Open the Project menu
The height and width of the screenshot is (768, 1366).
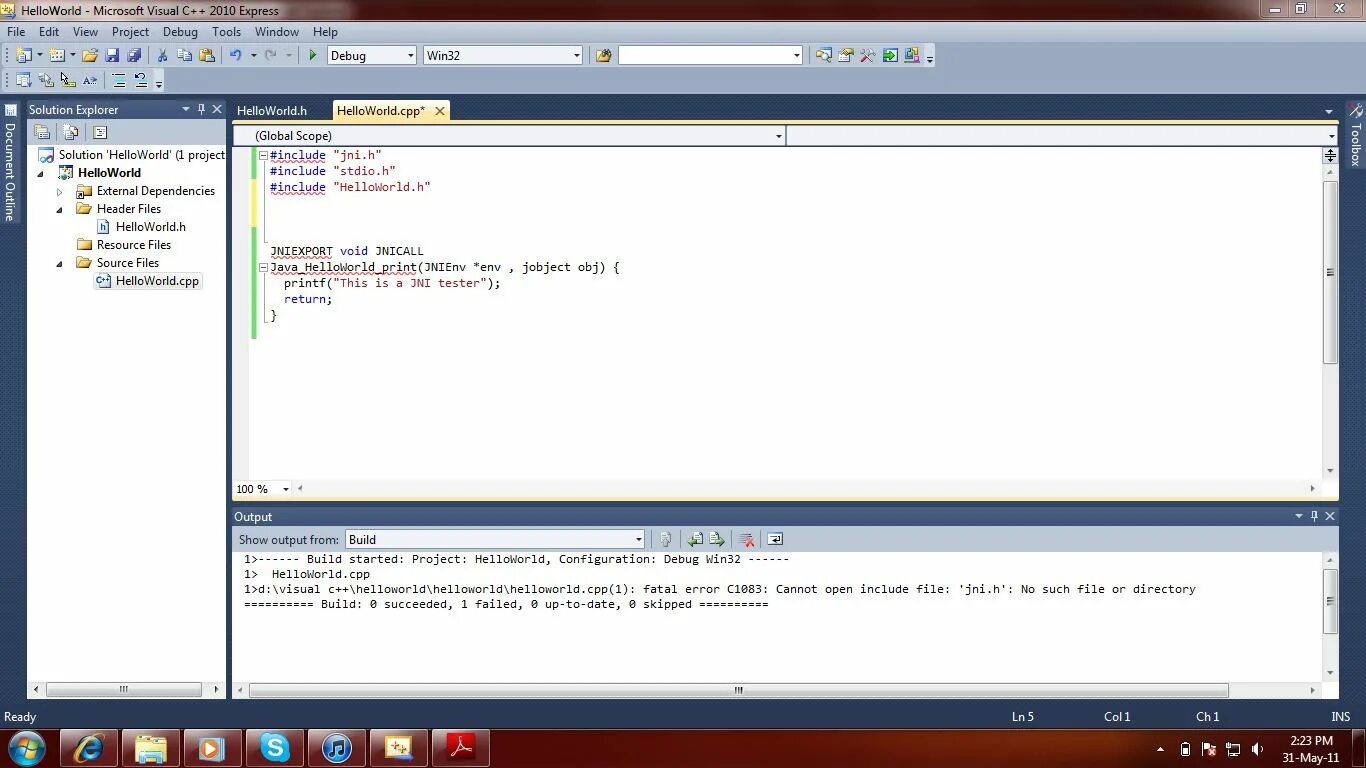tap(130, 32)
